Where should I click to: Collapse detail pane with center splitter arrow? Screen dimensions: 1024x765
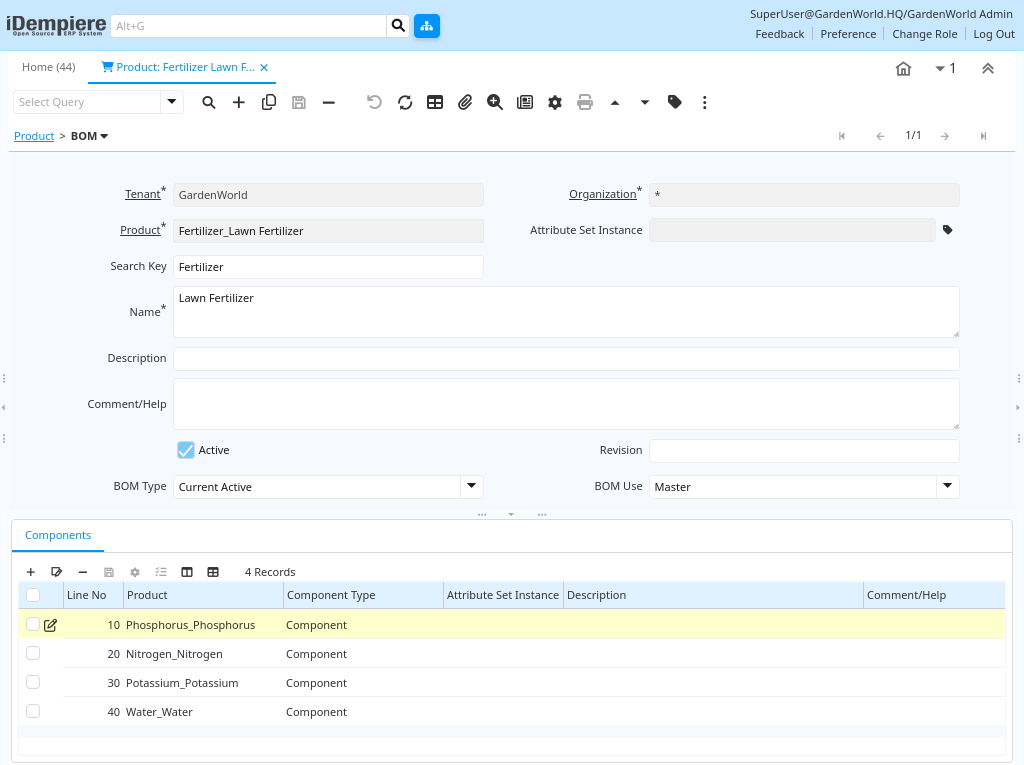(511, 515)
